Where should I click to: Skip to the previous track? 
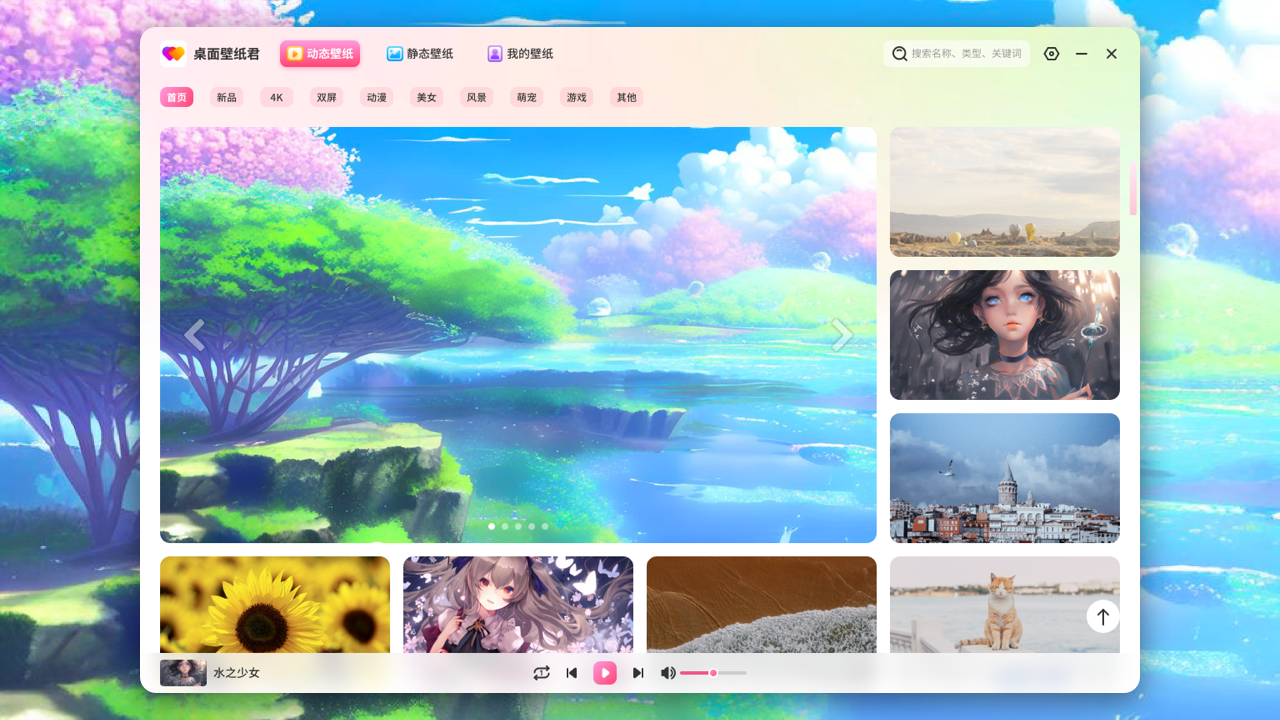pos(571,673)
